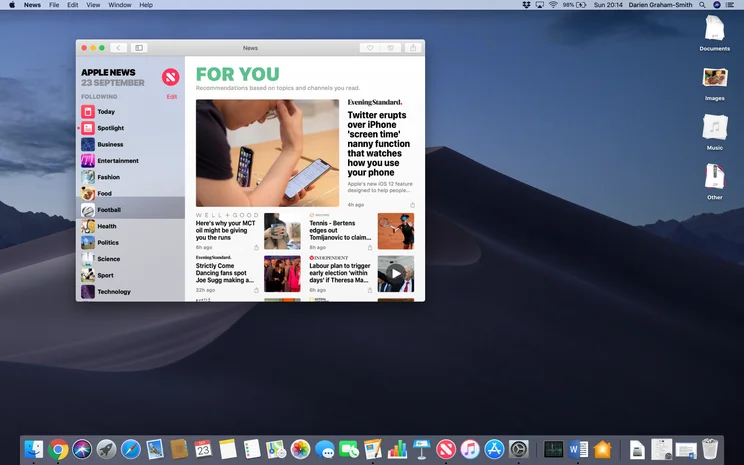Click the Dropbox menu bar icon

(526, 5)
